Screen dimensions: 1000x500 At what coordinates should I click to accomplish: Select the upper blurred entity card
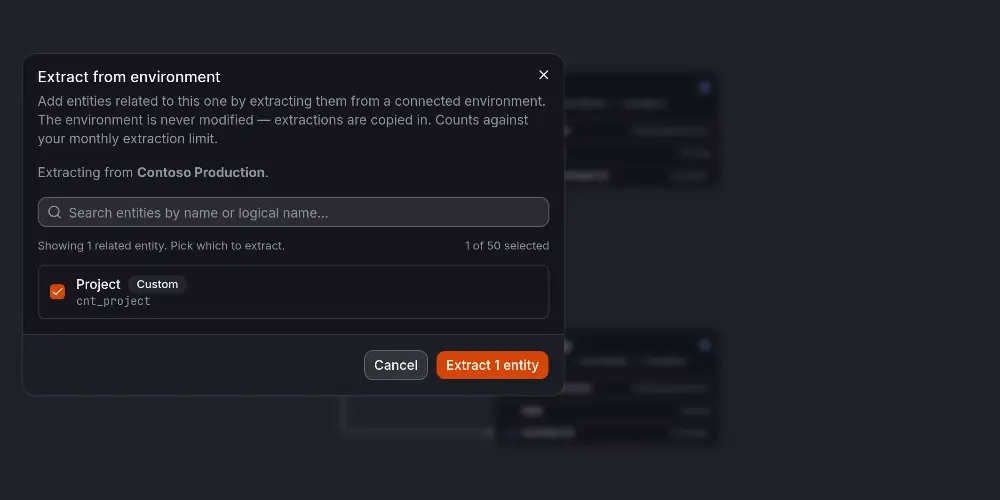click(640, 130)
